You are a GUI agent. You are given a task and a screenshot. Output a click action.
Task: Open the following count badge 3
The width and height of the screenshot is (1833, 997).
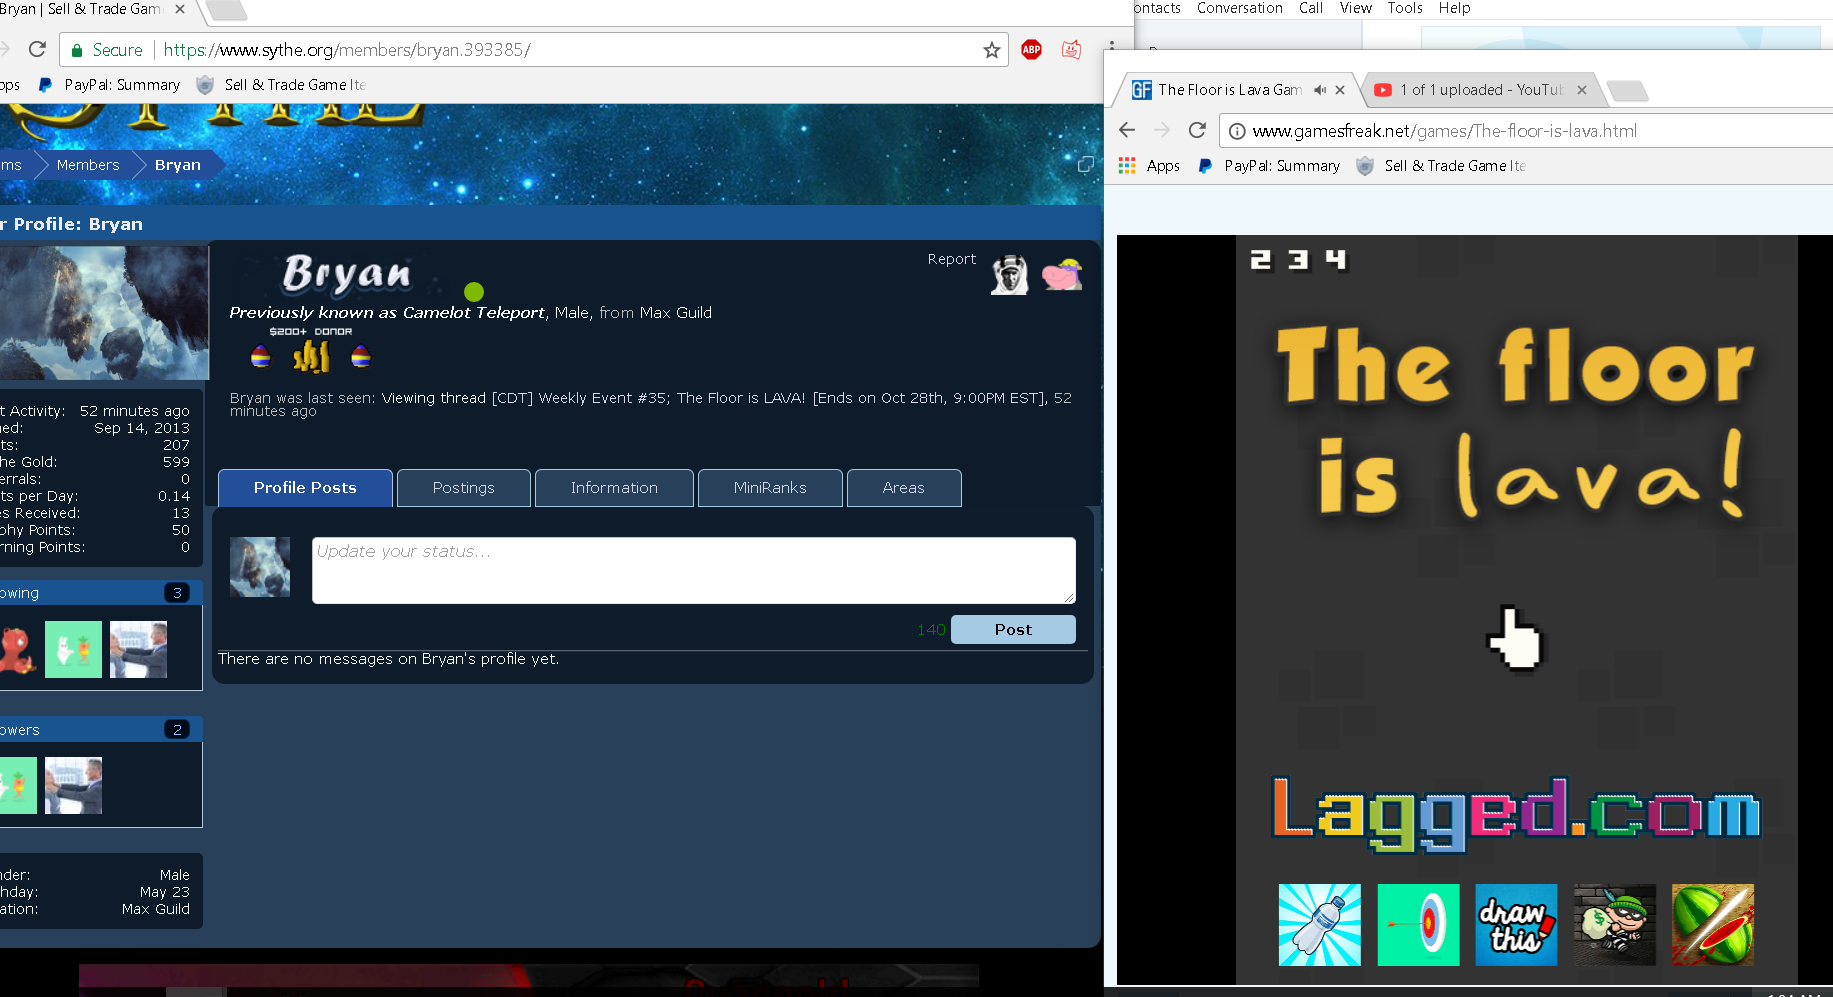click(177, 593)
